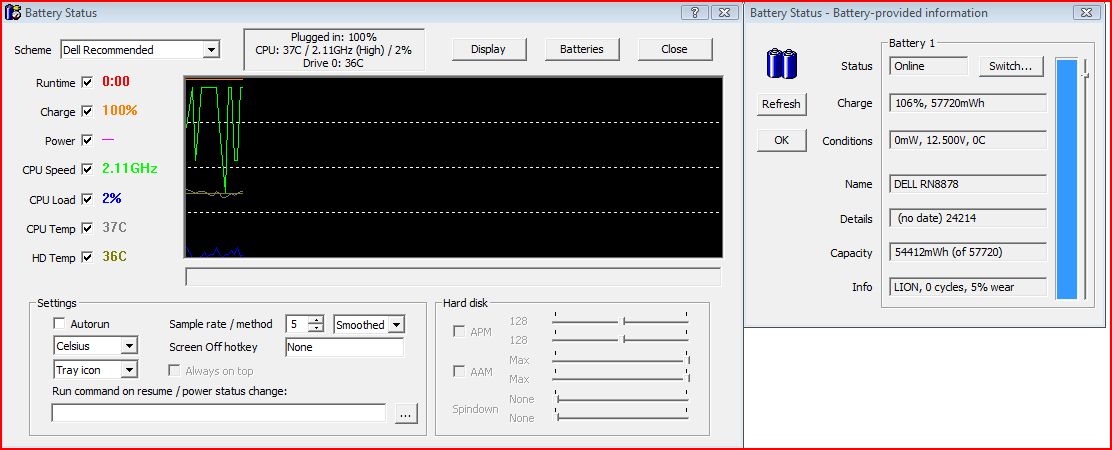Click the red '0:00' runtime value
The width and height of the screenshot is (1112, 450).
coord(116,81)
